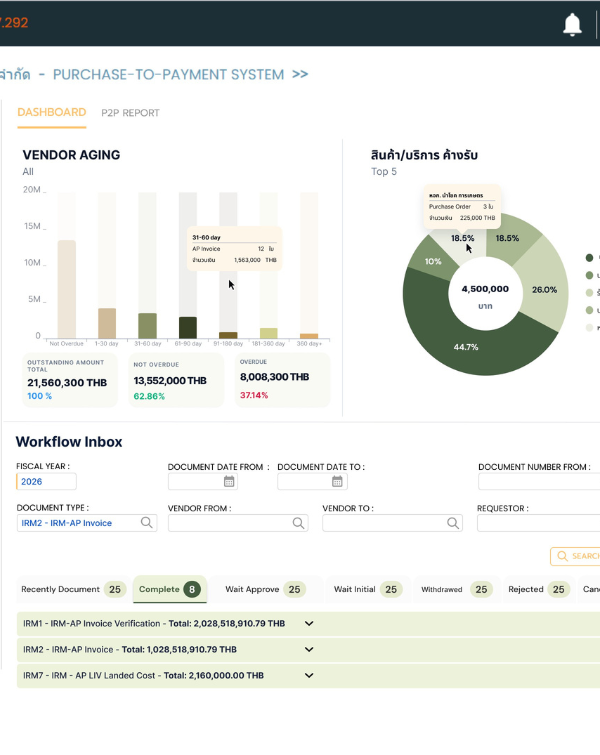
Task: Open the notifications bell
Action: (x=572, y=25)
